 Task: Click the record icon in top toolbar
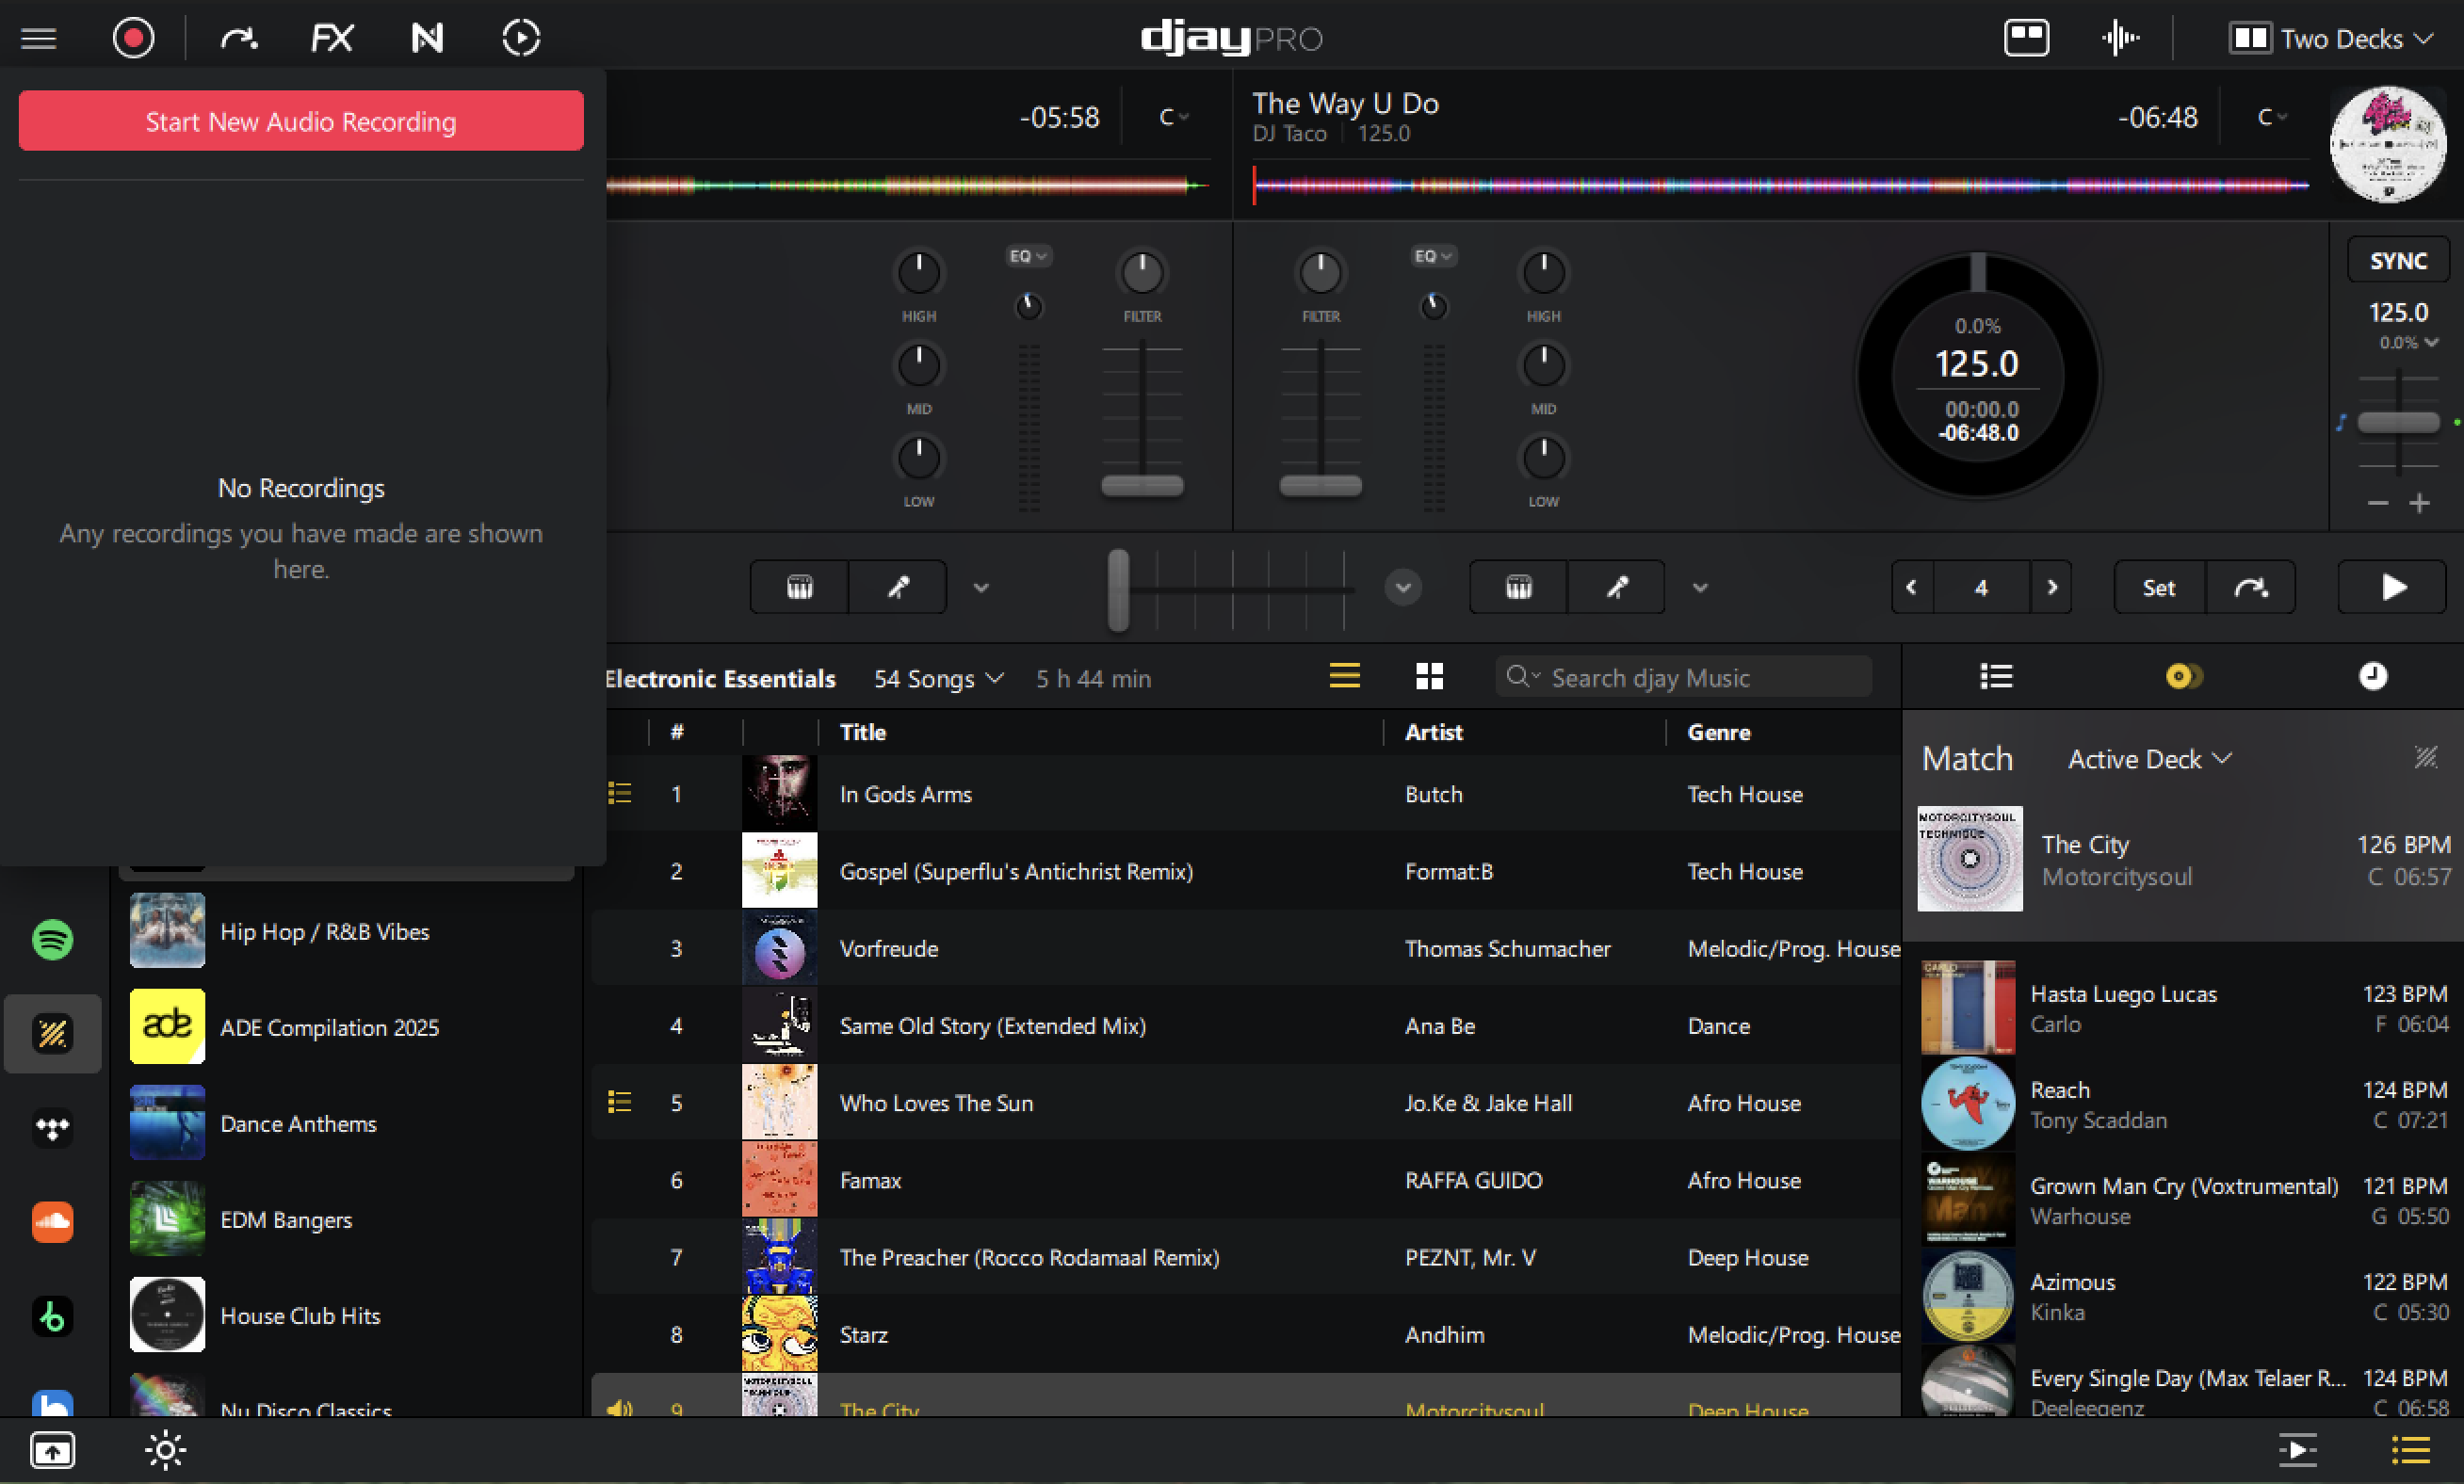(133, 39)
